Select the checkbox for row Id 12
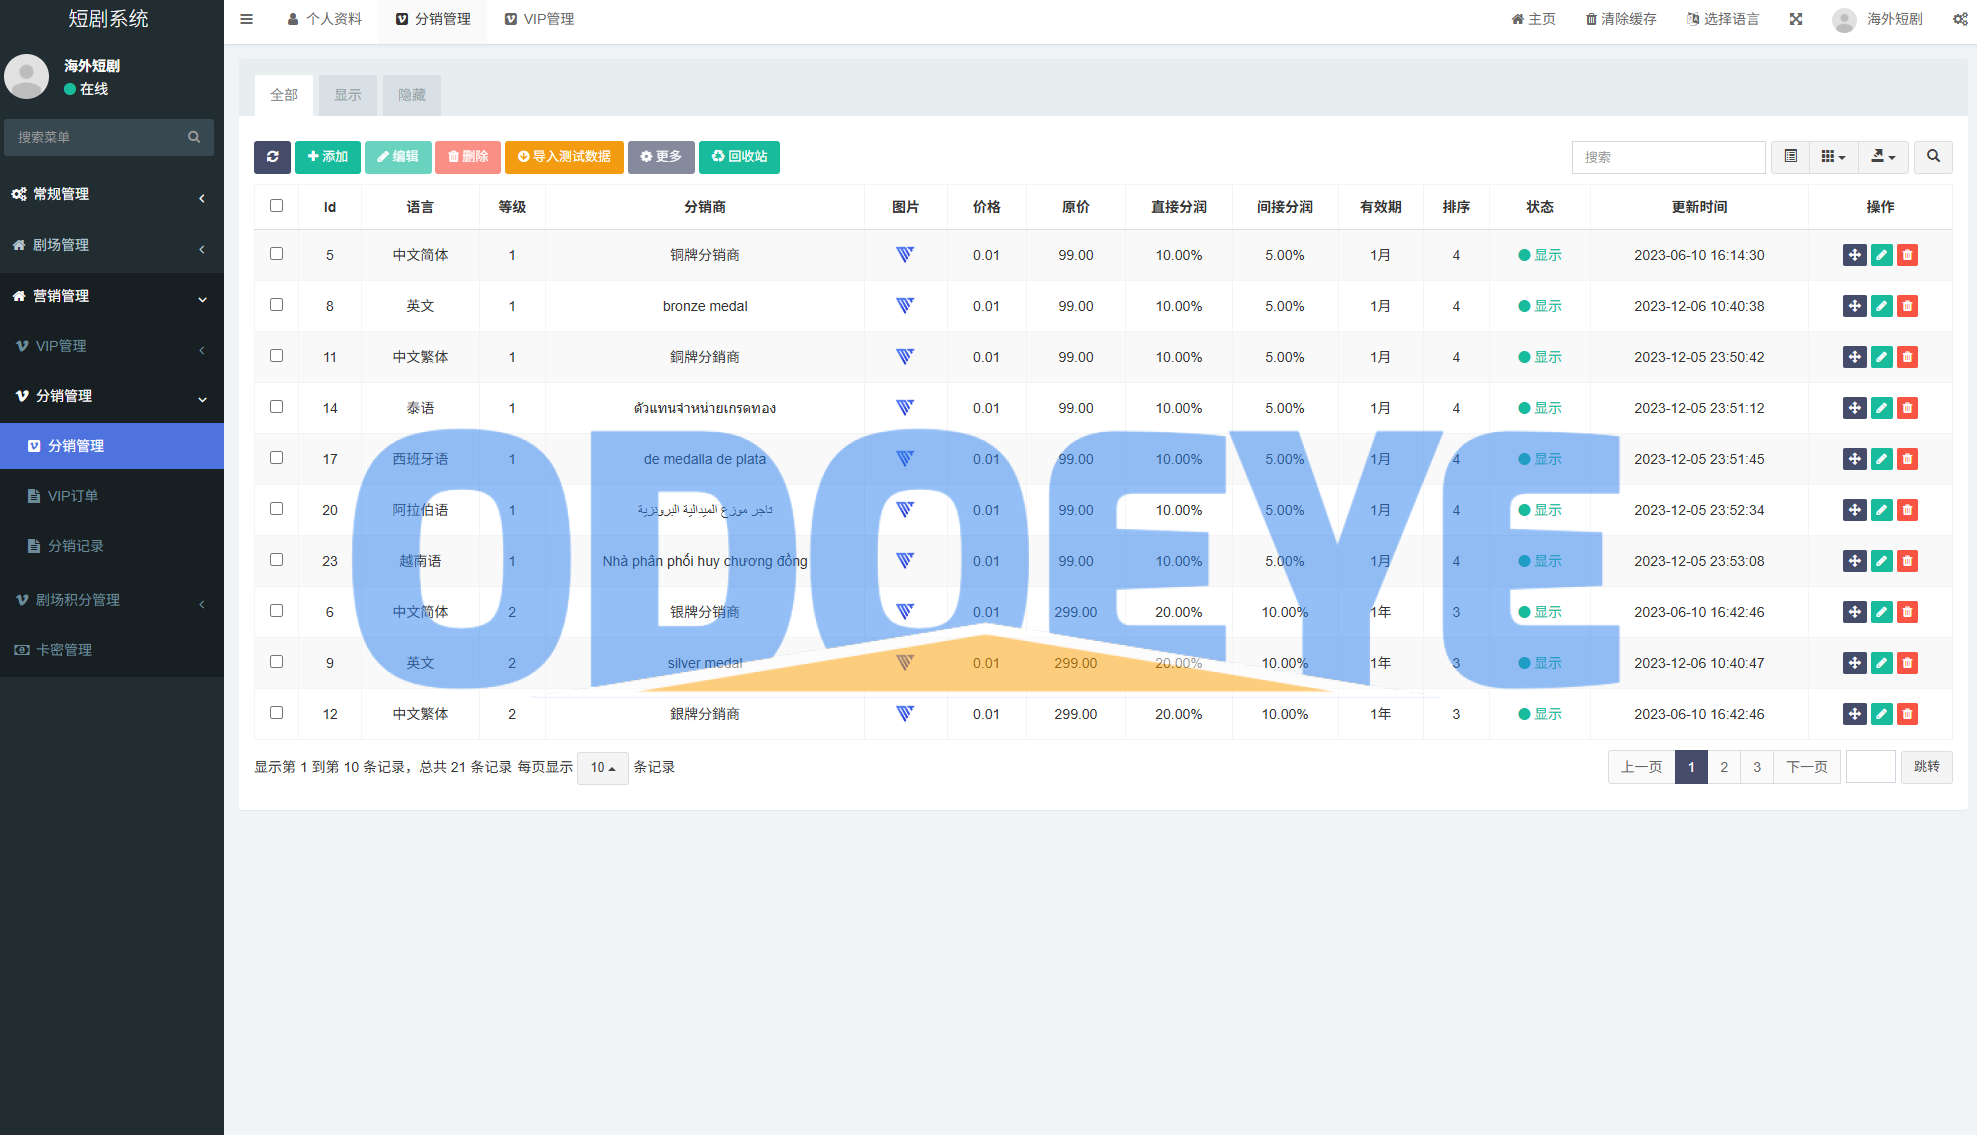Viewport: 1977px width, 1135px height. click(x=277, y=713)
